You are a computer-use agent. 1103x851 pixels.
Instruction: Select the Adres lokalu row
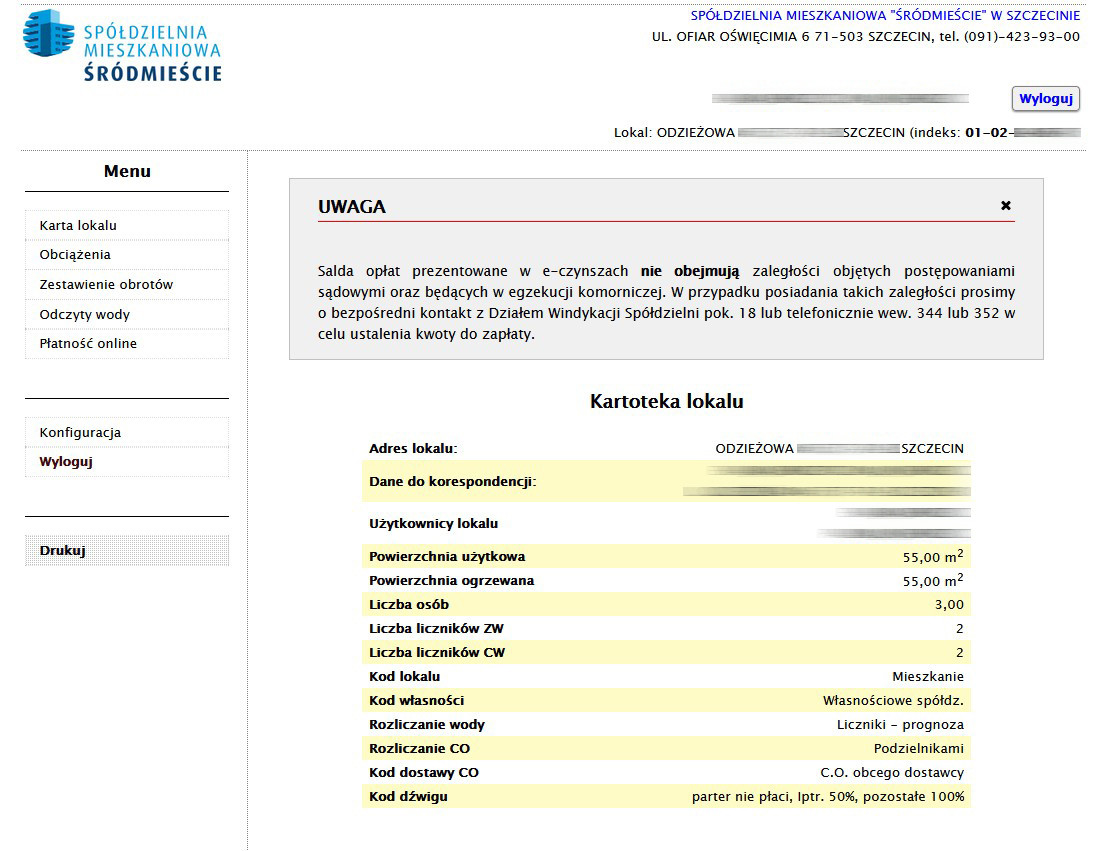coord(666,449)
